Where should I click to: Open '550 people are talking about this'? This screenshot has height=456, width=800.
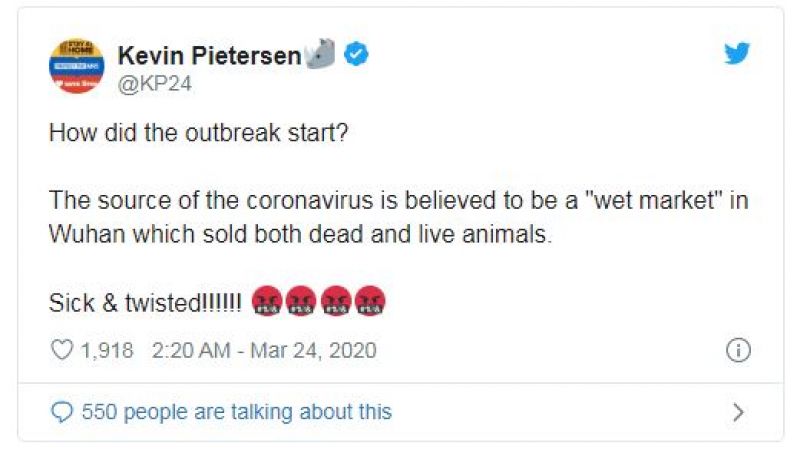tap(236, 411)
